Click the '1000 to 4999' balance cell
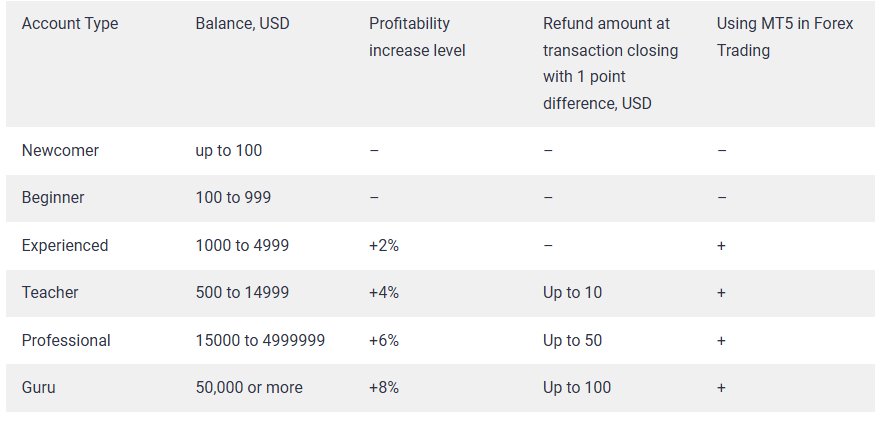The height and width of the screenshot is (422, 890). [x=243, y=245]
